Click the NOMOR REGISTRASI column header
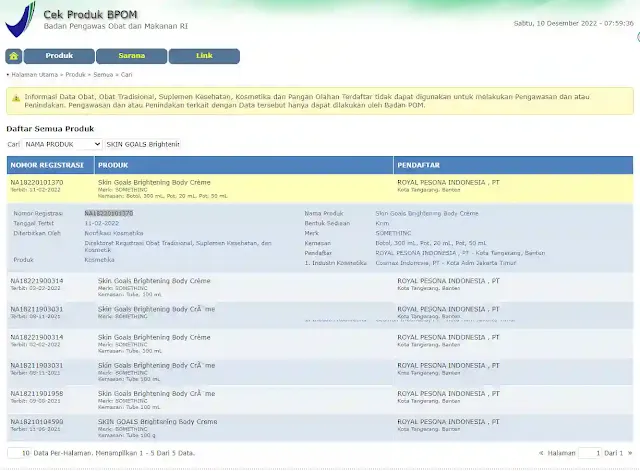Screen dimensions: 640x471 (x=51, y=165)
